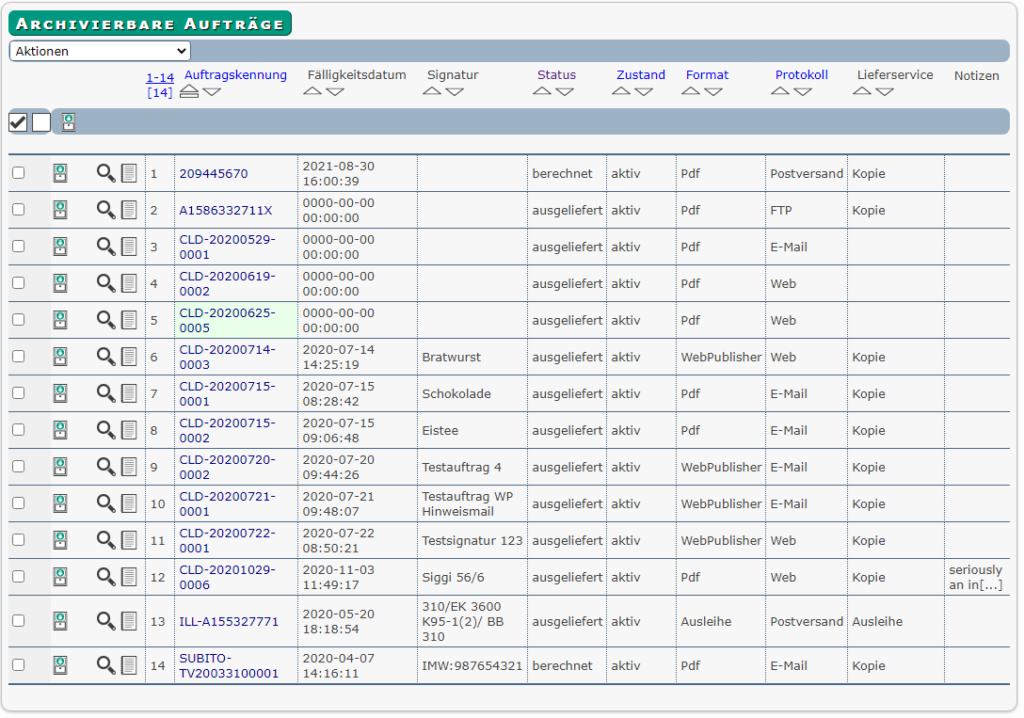Tick checkbox for order 209445670
The width and height of the screenshot is (1024, 718).
pyautogui.click(x=18, y=173)
